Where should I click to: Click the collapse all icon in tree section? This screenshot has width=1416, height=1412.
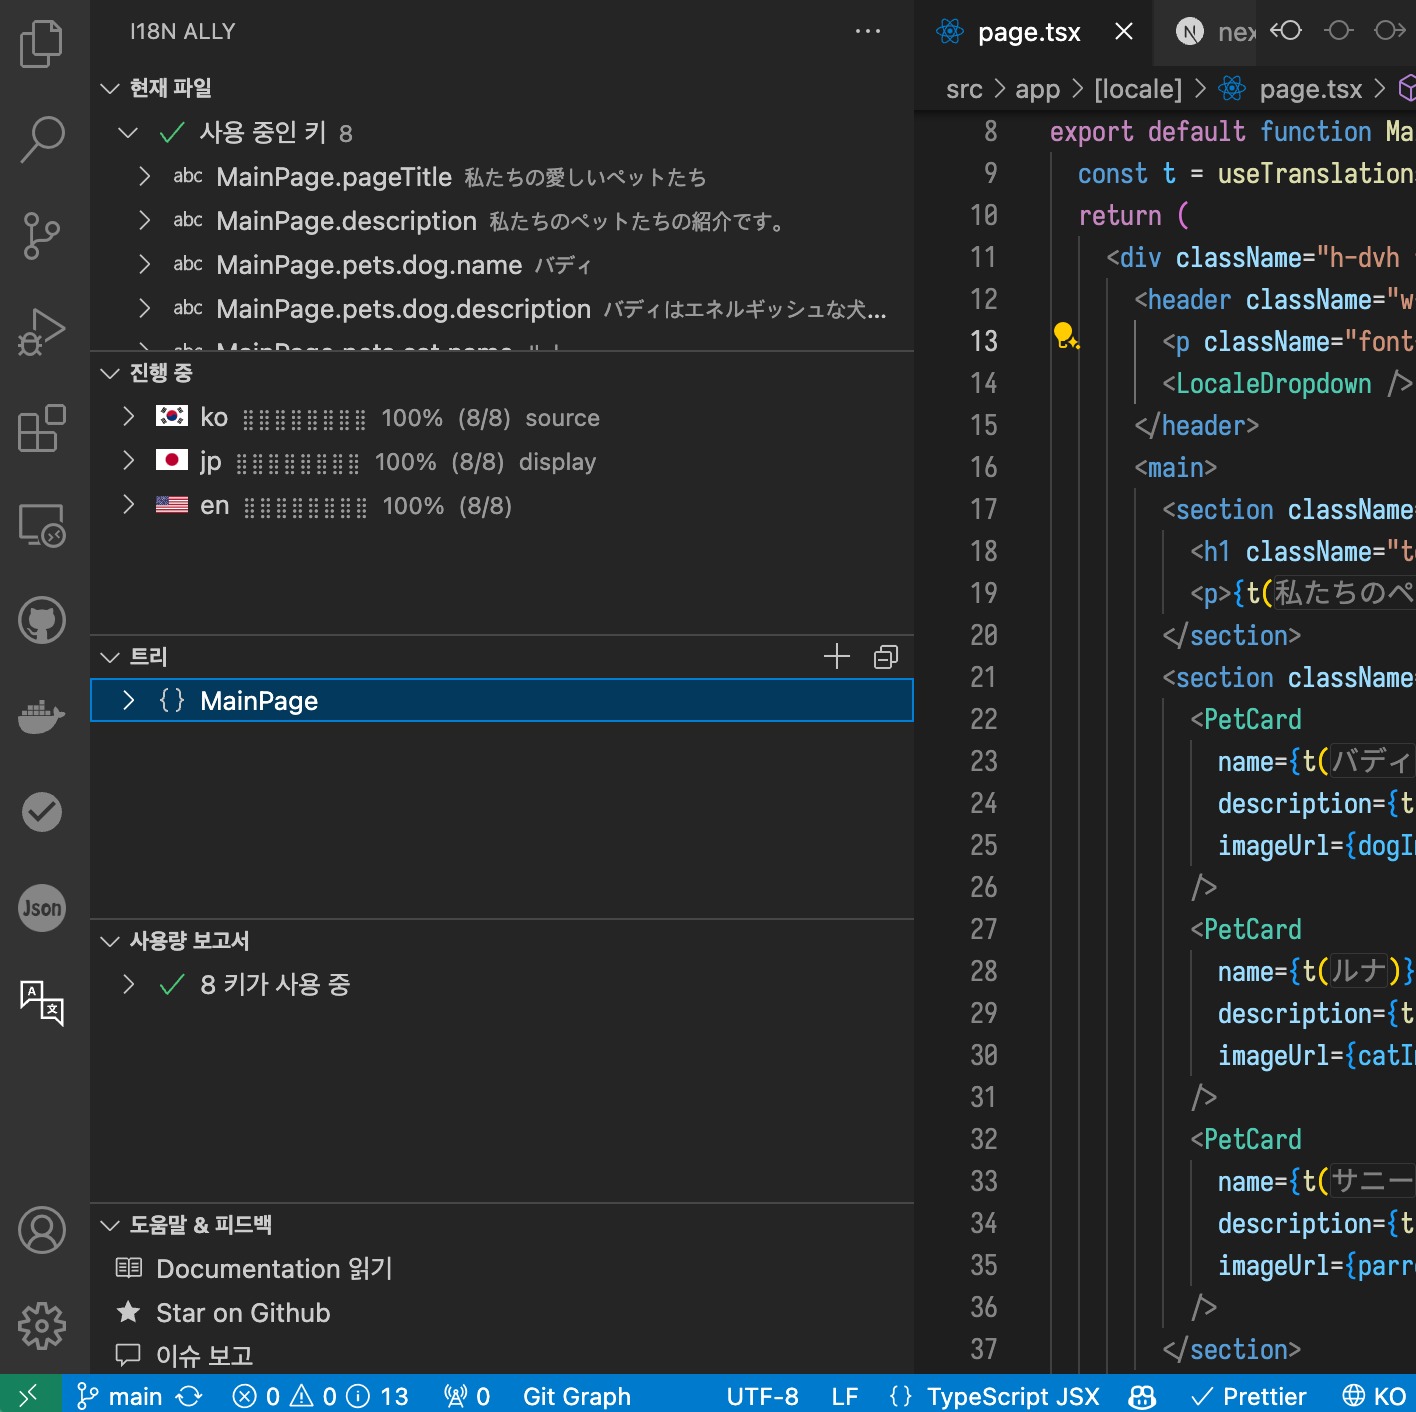pyautogui.click(x=886, y=657)
